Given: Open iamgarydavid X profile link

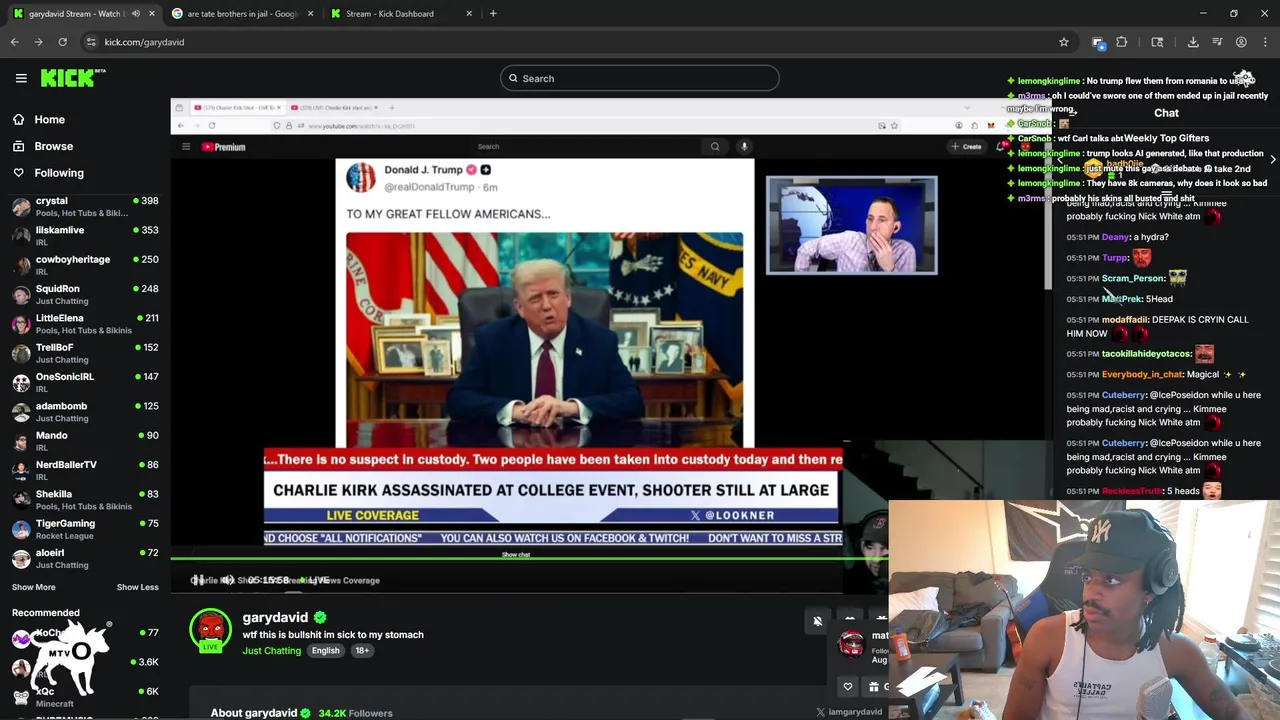Looking at the screenshot, I should 849,712.
